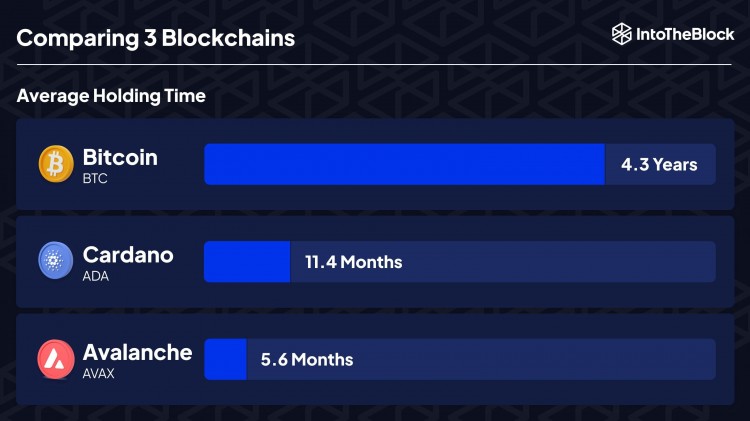Click the 4.3 Years value
Image resolution: width=750 pixels, height=421 pixels.
tap(659, 164)
